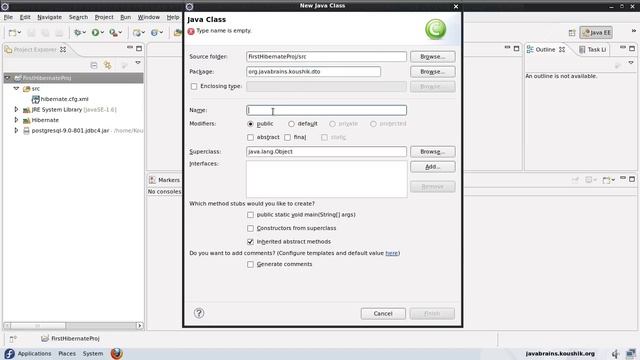Screen dimensions: 640x360
Task: Show hidden perspectives chevron at top right
Action: [x=634, y=31]
